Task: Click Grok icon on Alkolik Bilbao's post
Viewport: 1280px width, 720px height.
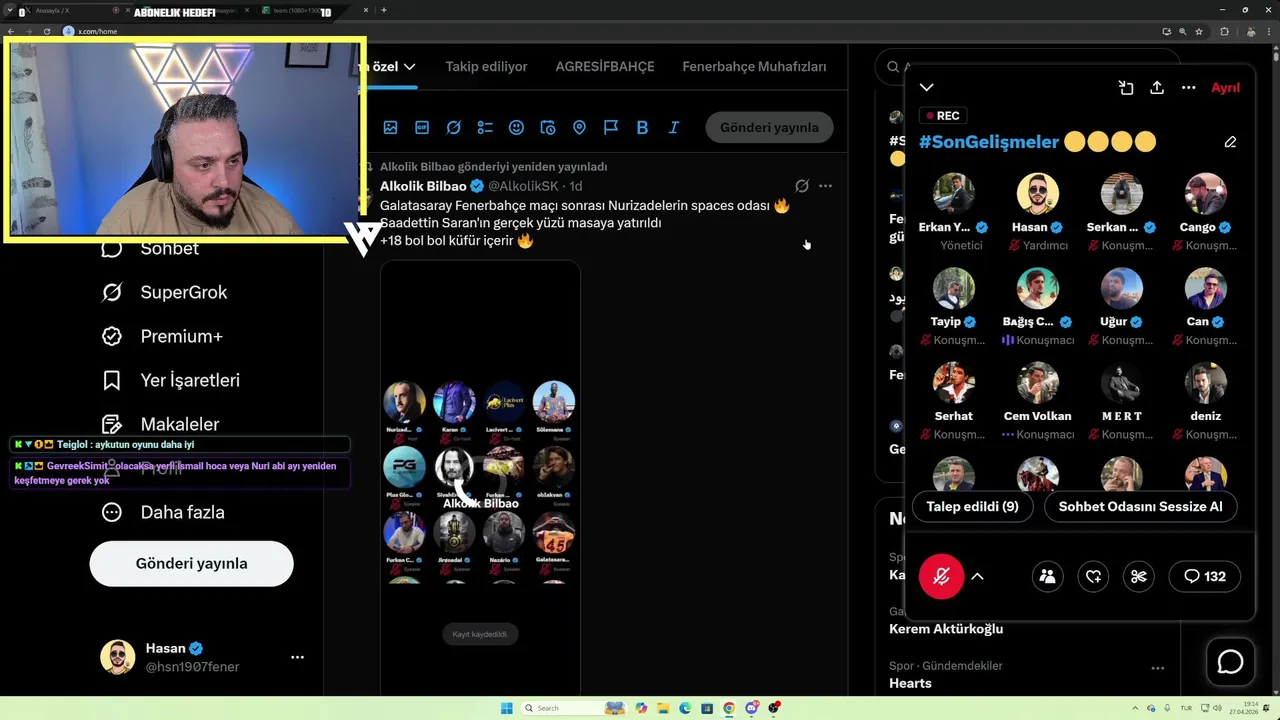Action: (x=801, y=186)
